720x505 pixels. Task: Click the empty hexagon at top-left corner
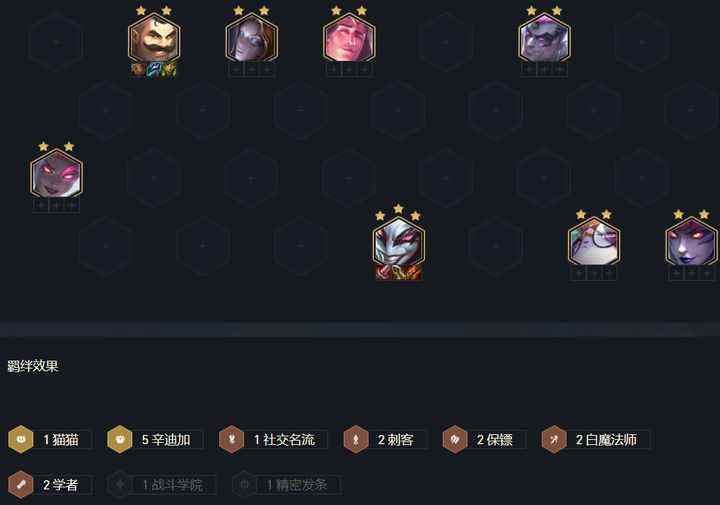click(x=56, y=42)
